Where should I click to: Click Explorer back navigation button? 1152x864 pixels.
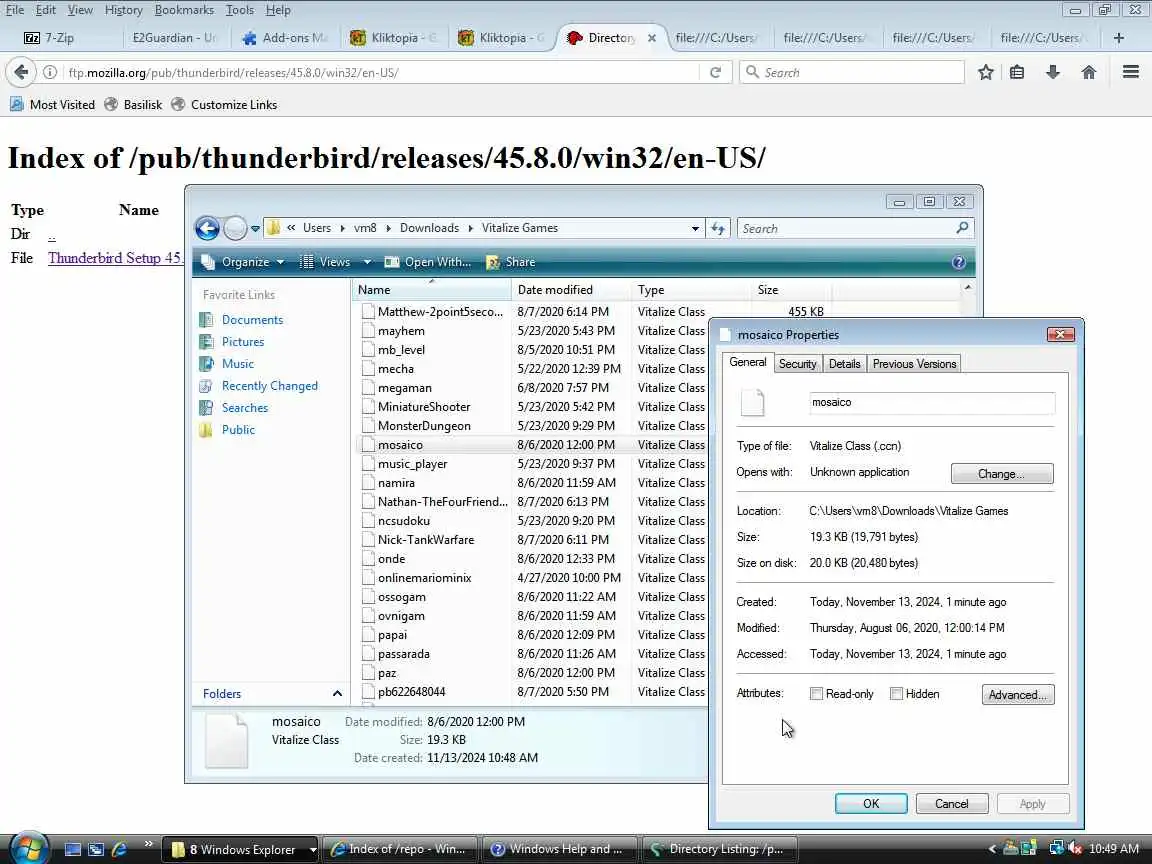click(207, 228)
